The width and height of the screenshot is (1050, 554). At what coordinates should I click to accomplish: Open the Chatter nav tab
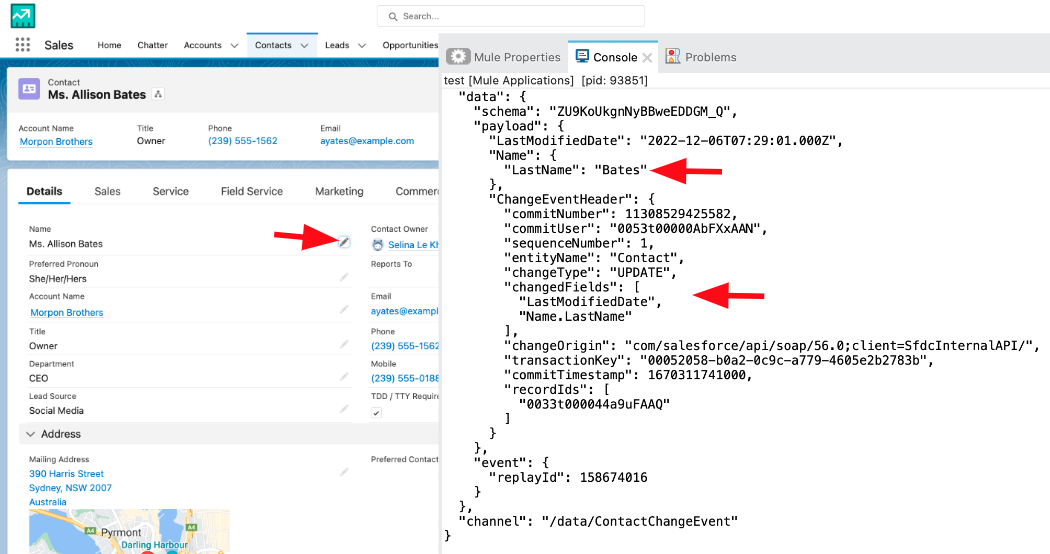[153, 45]
